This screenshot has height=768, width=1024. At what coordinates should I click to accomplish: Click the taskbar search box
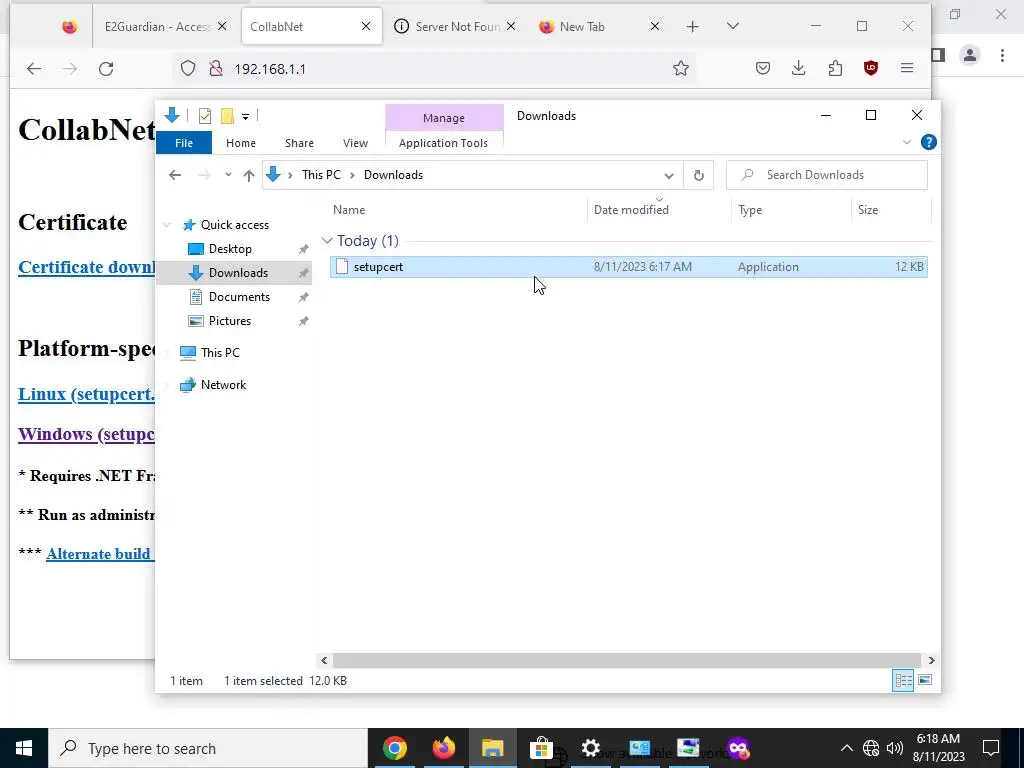point(208,748)
